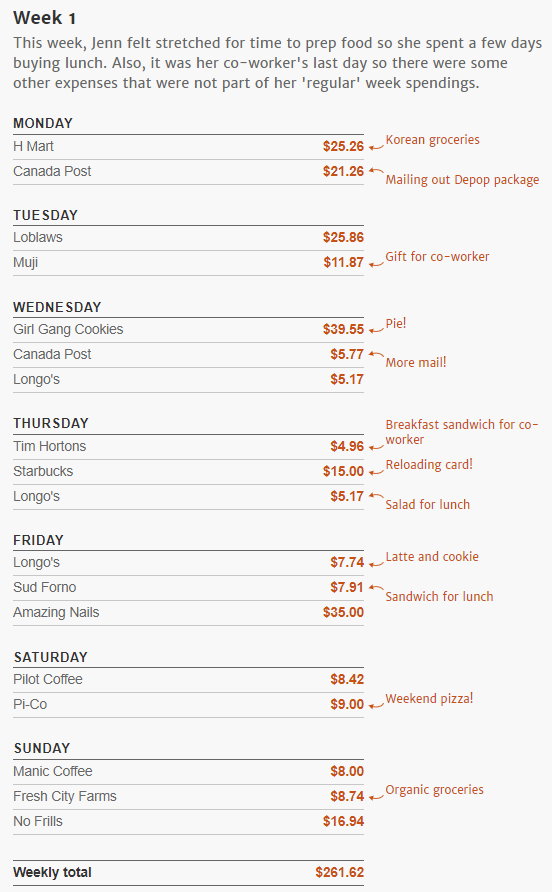
Task: Select the H Mart expense row
Action: coord(188,147)
